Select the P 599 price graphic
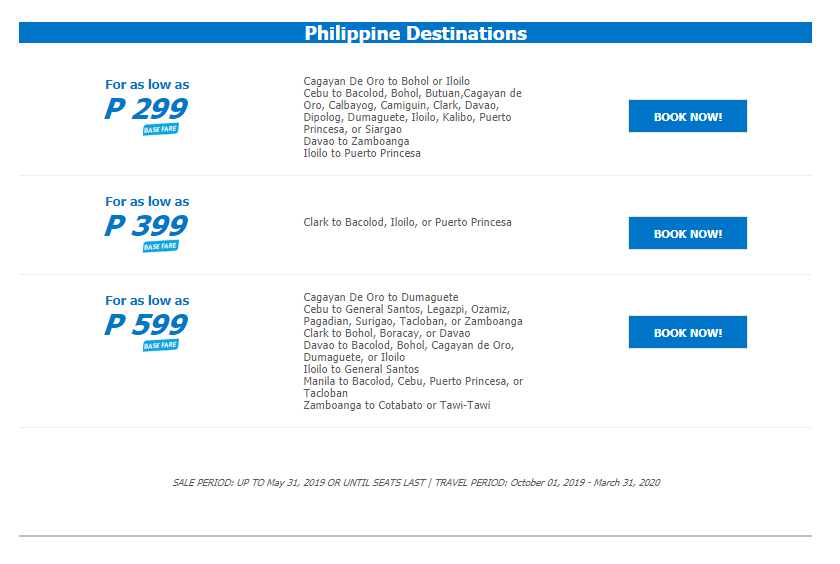This screenshot has width=840, height=564. coord(146,325)
